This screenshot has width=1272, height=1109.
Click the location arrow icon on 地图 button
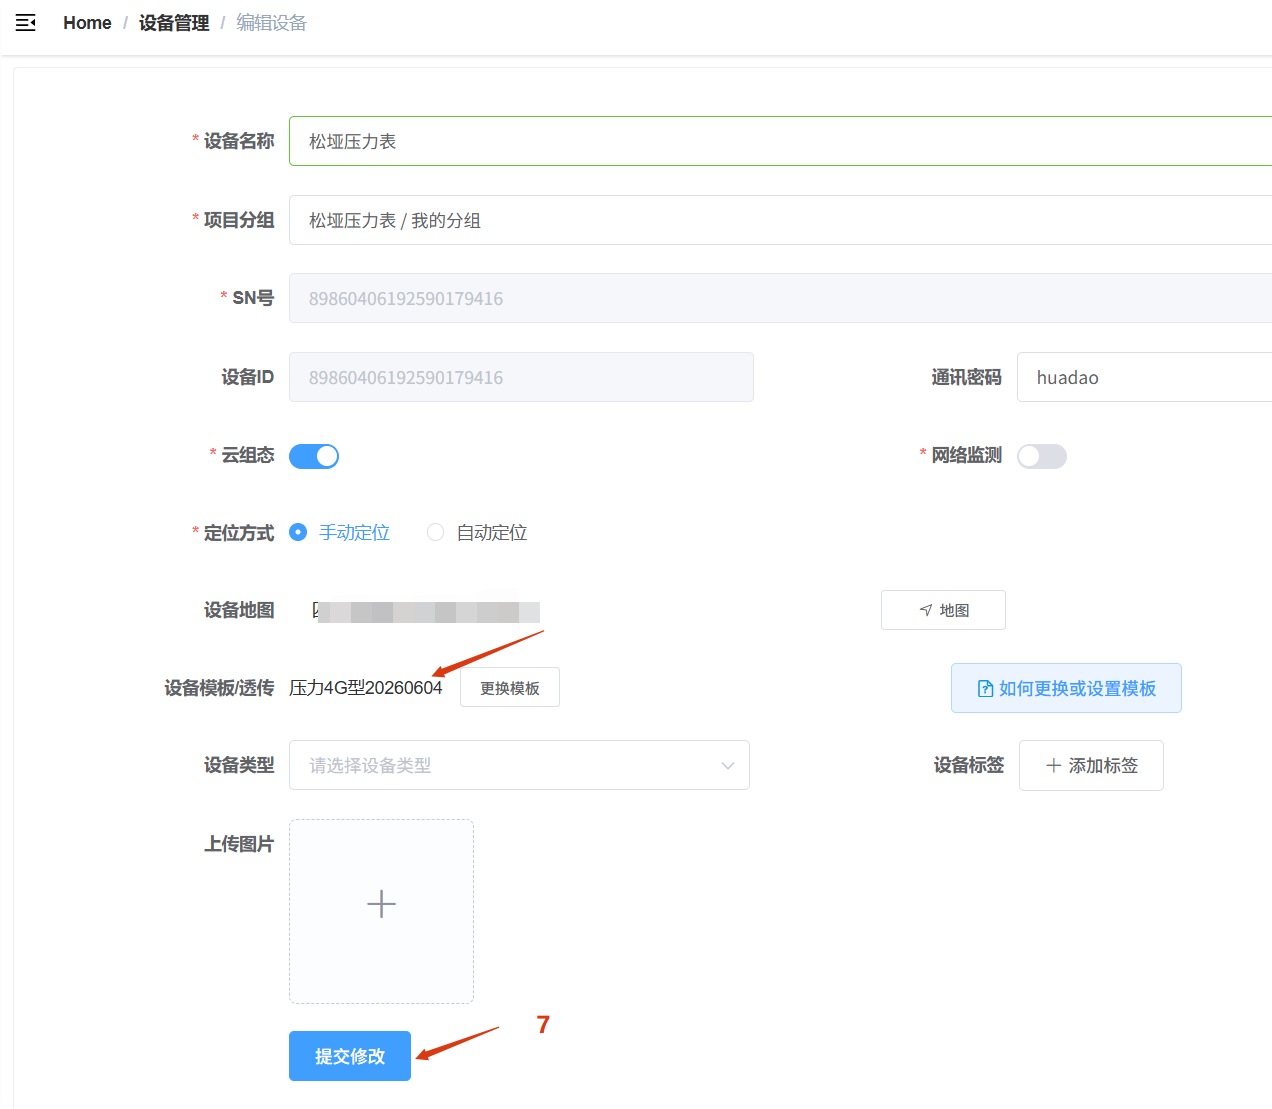(x=926, y=610)
